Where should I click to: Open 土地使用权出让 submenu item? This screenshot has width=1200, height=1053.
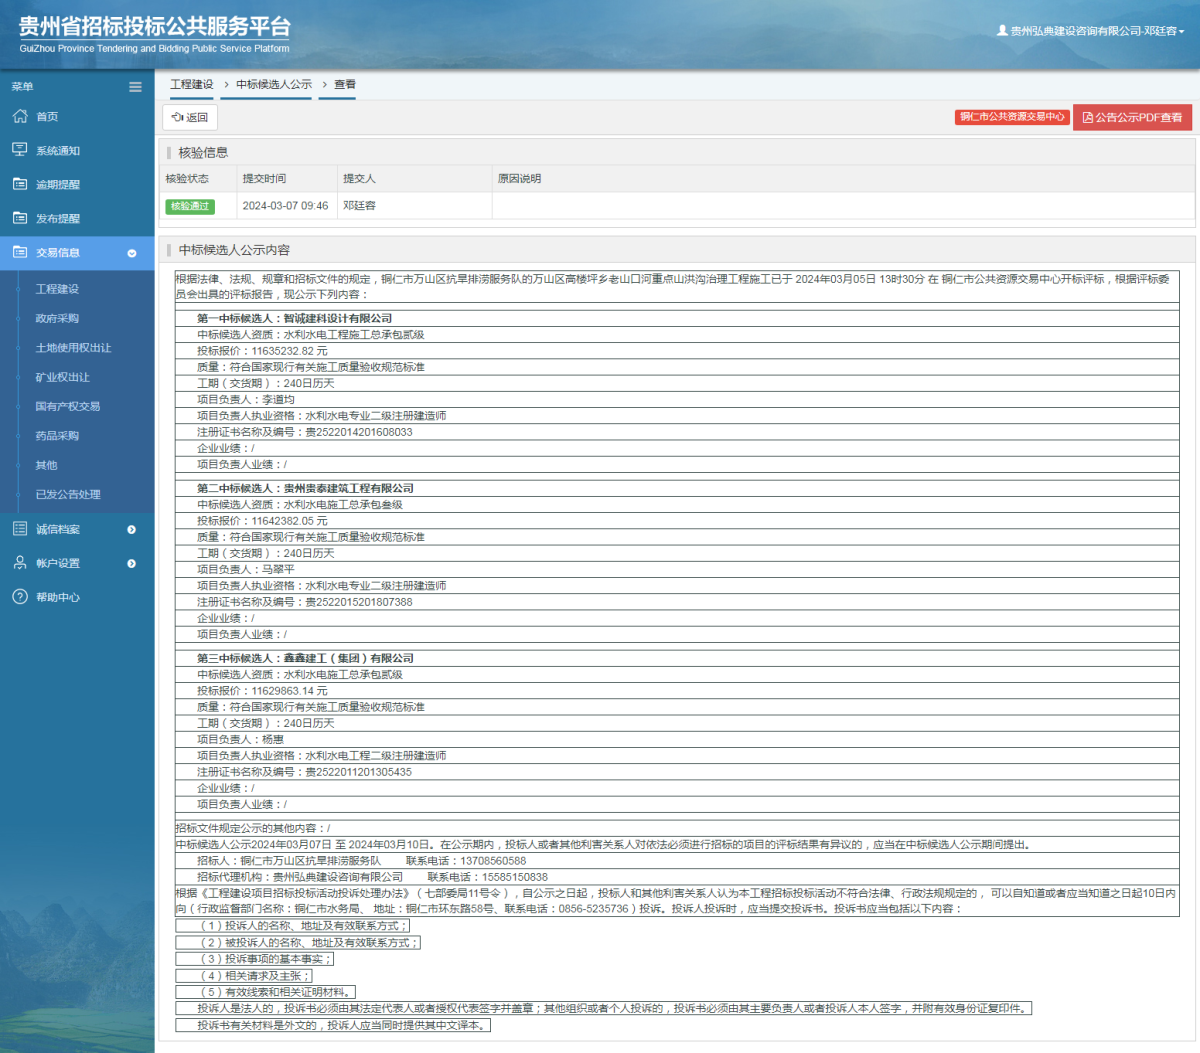[73, 348]
